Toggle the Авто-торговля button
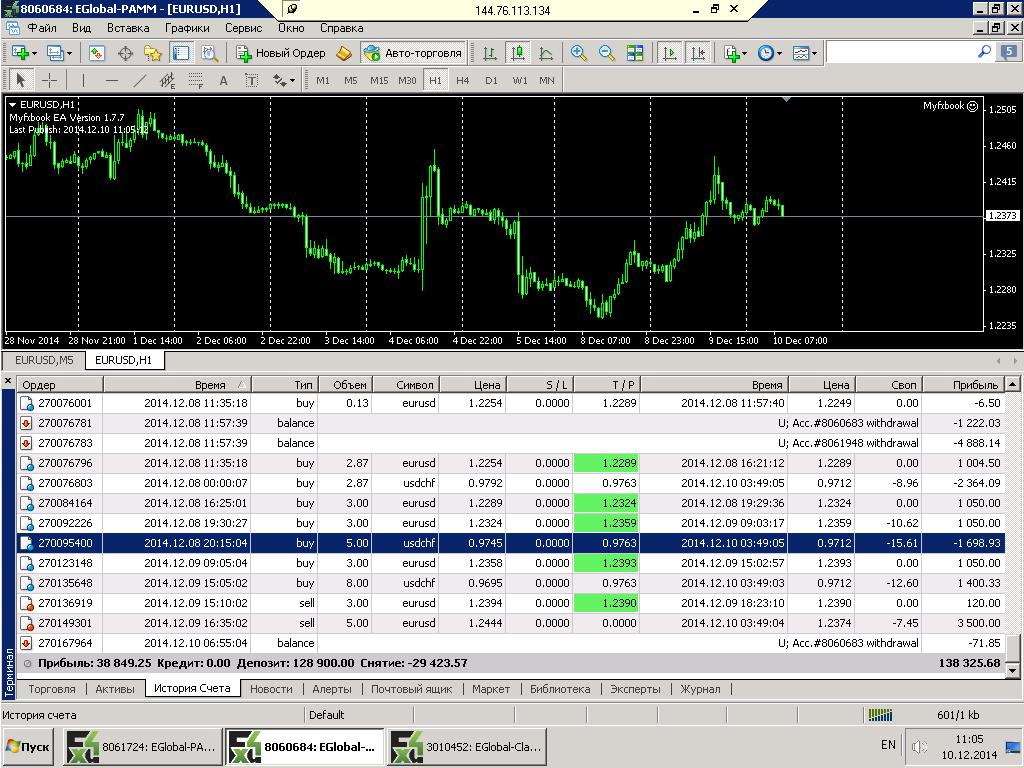Image resolution: width=1024 pixels, height=768 pixels. click(x=413, y=53)
